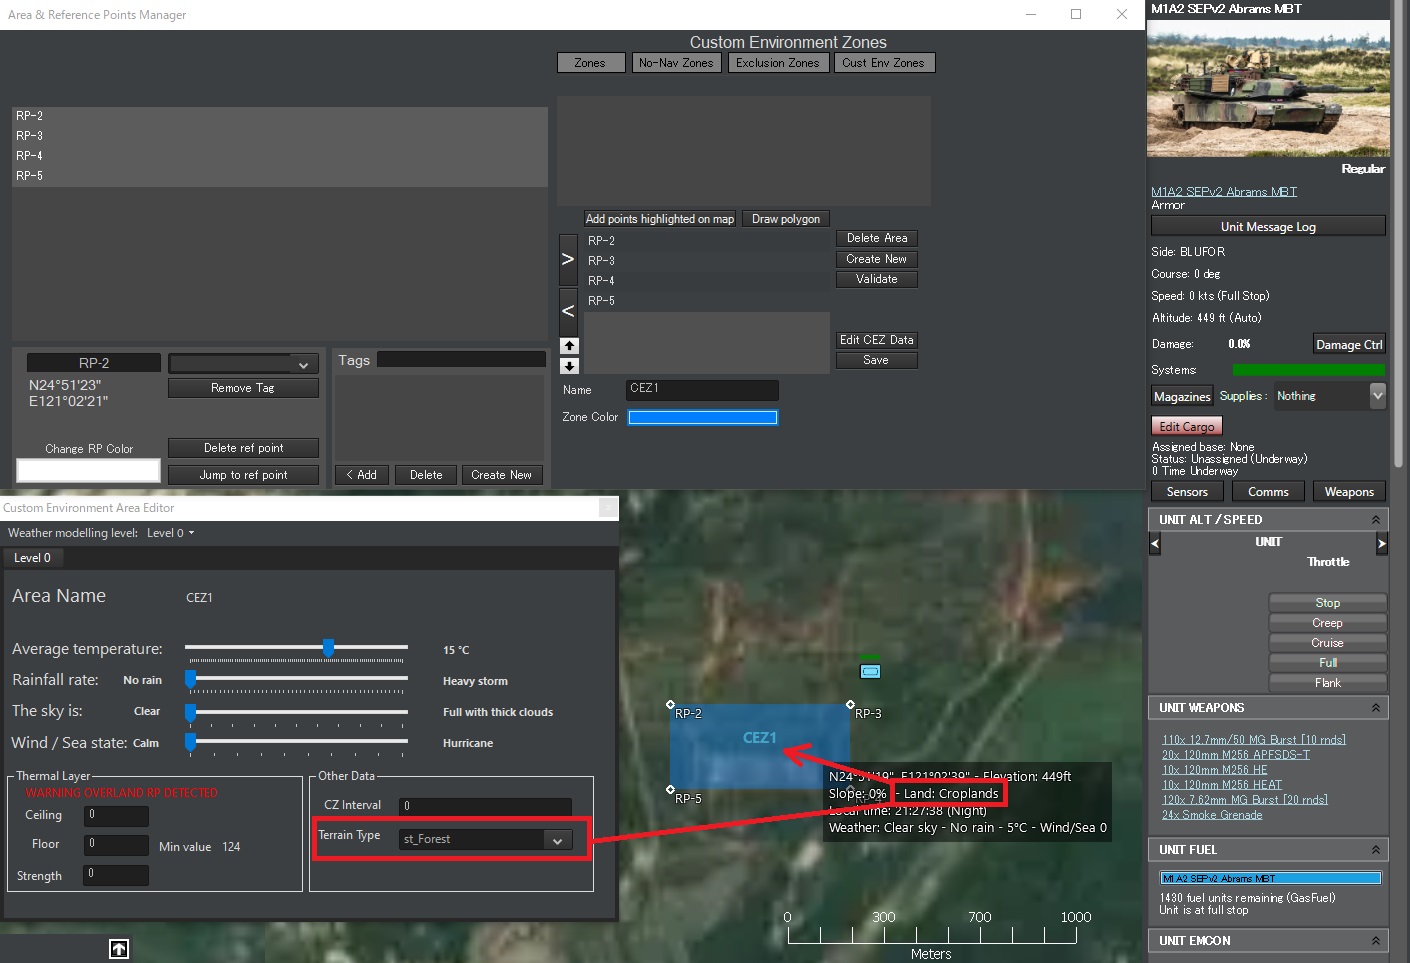Click the Damage Ctrl button
This screenshot has height=963, width=1410.
(x=1349, y=344)
